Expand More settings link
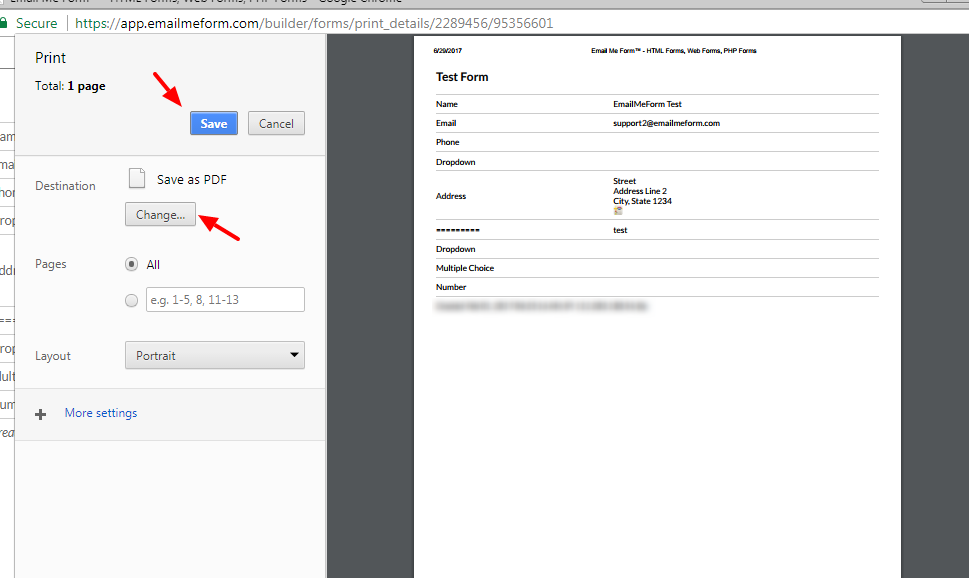The image size is (969, 578). coord(101,413)
